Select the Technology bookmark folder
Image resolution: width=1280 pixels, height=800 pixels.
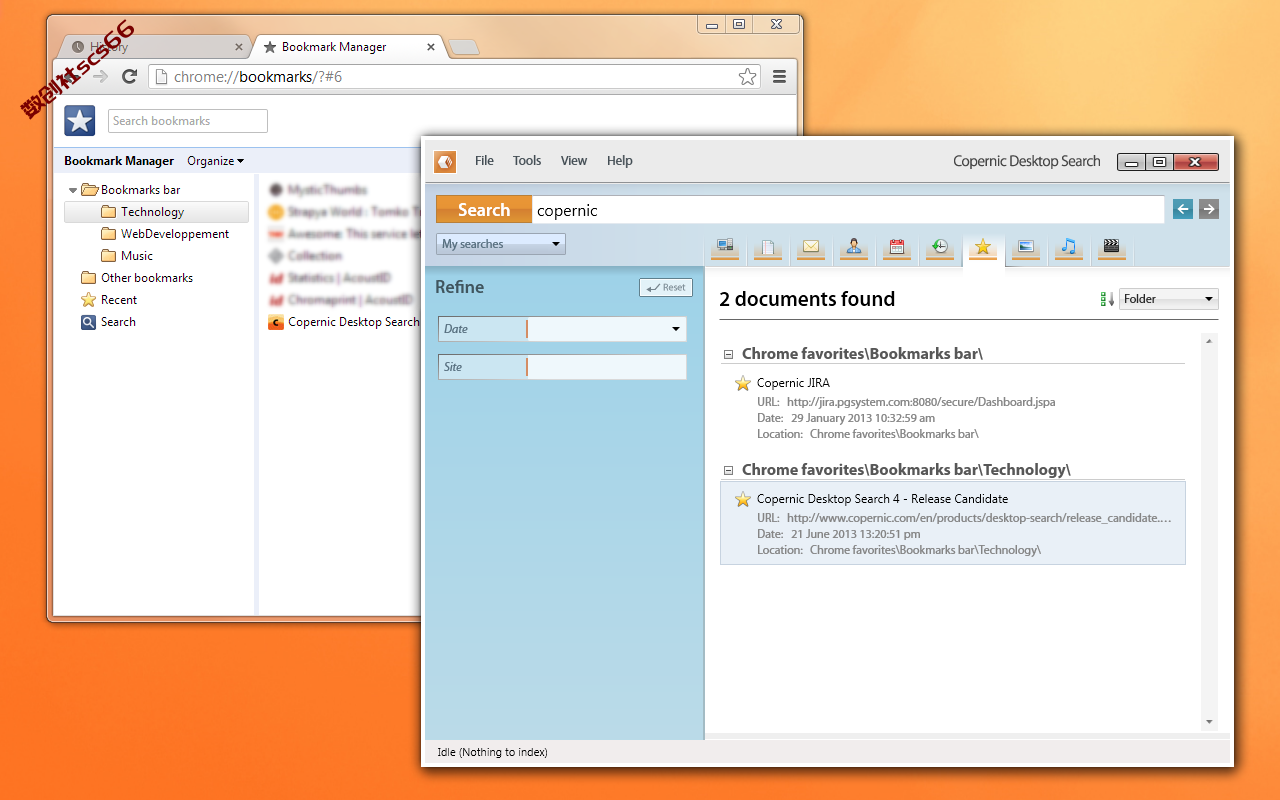click(156, 212)
